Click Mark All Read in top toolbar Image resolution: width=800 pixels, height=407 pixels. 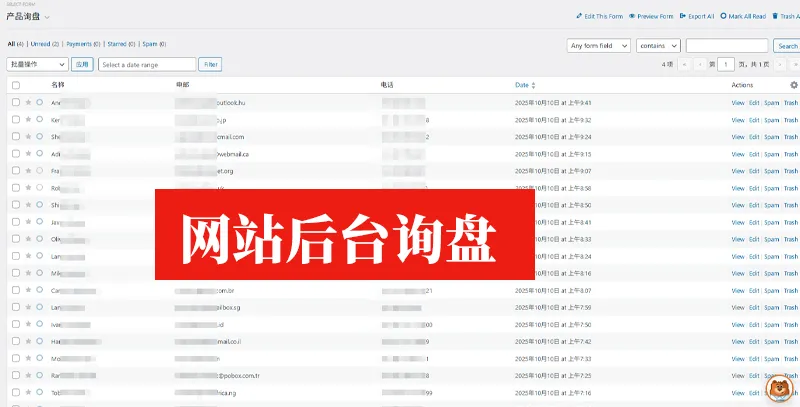(x=743, y=16)
